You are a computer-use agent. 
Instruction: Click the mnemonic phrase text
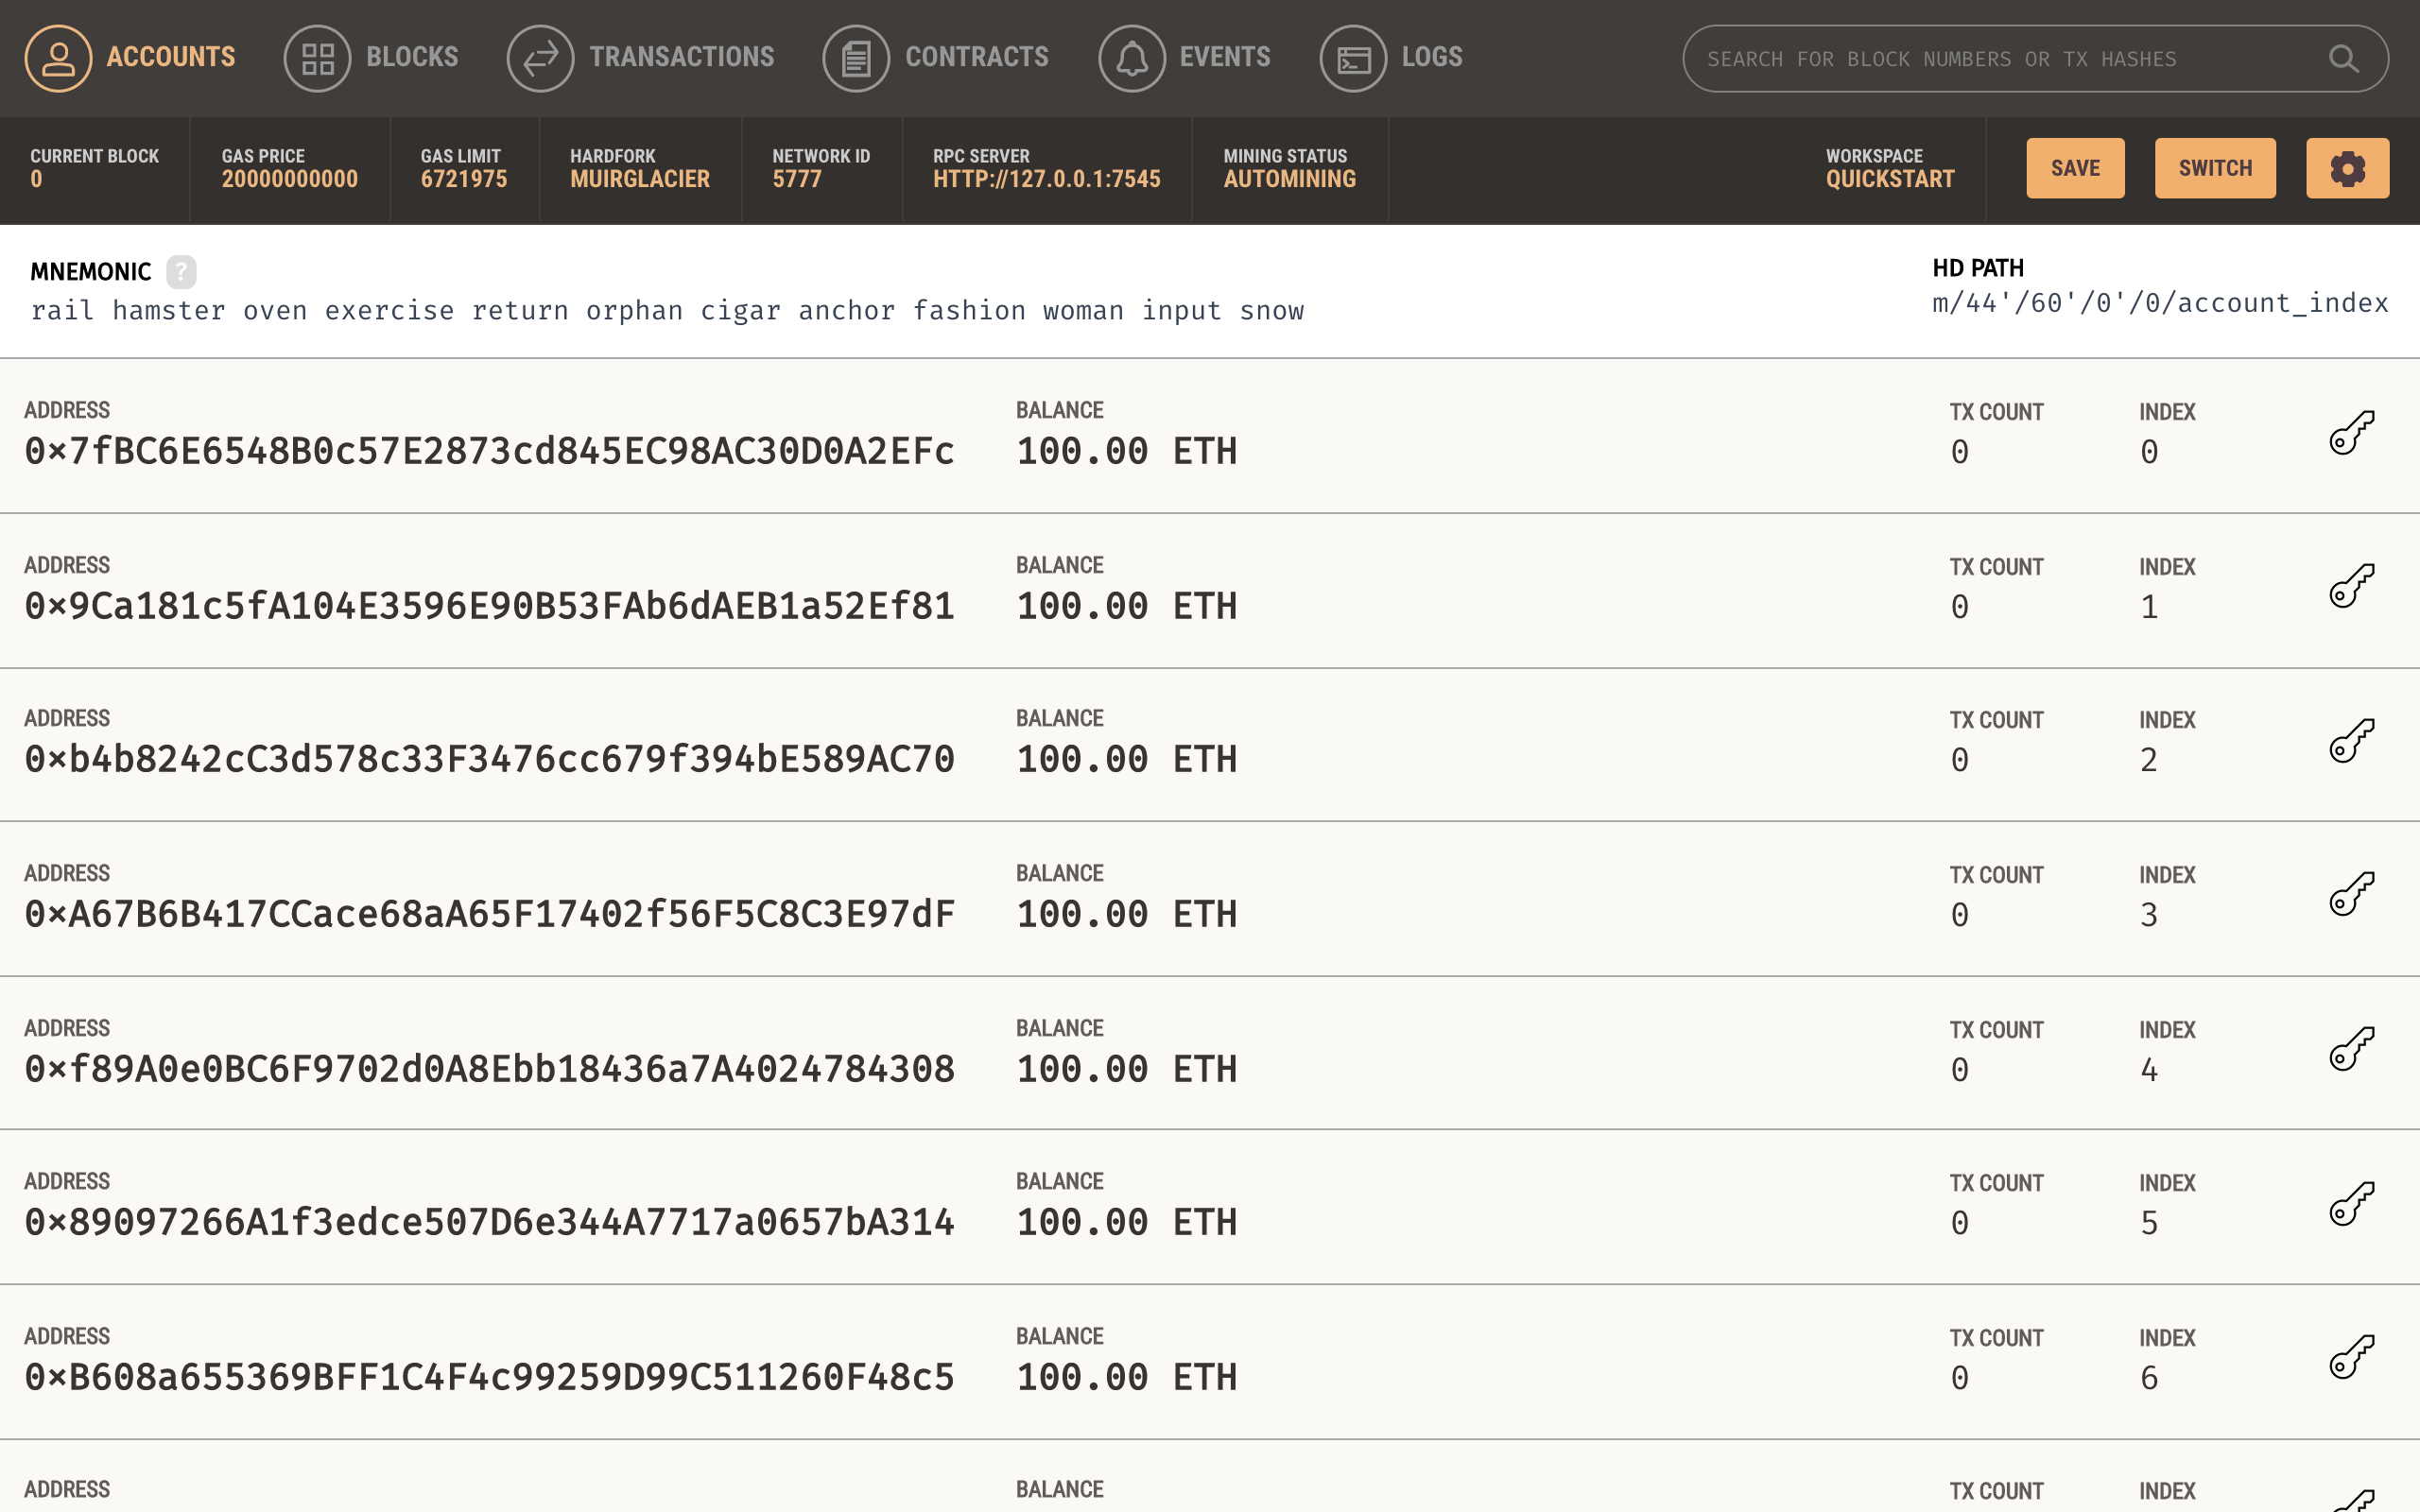coord(667,311)
